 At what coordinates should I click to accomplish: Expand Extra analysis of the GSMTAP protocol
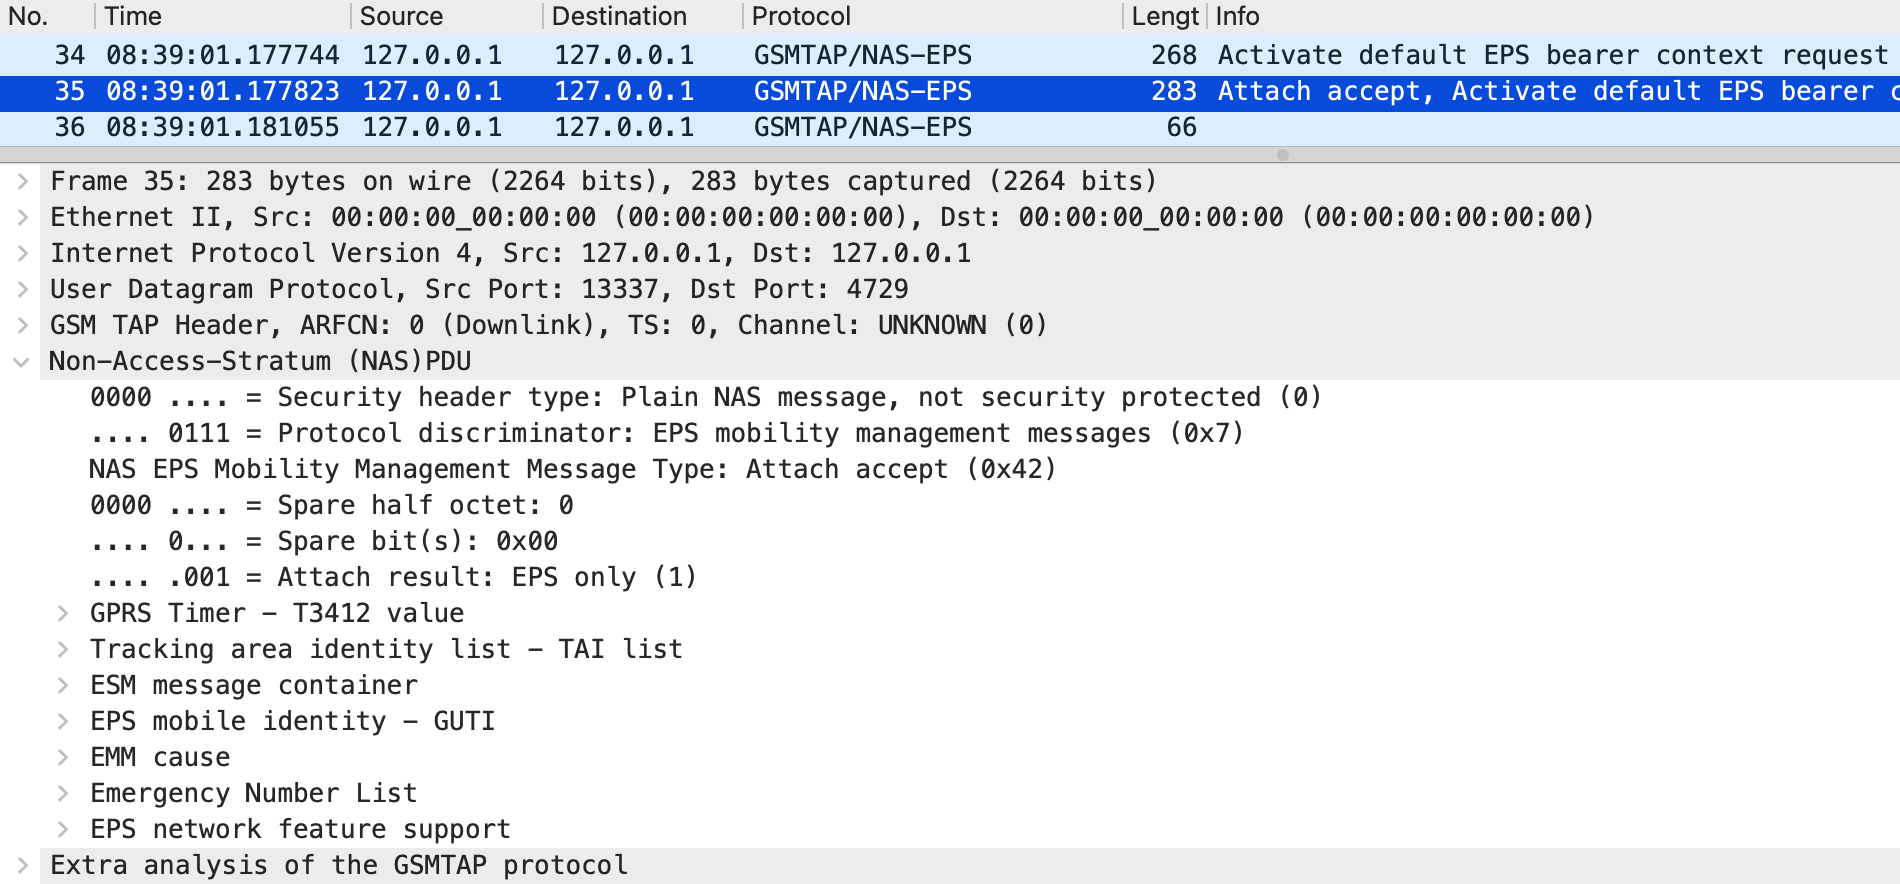click(x=22, y=865)
